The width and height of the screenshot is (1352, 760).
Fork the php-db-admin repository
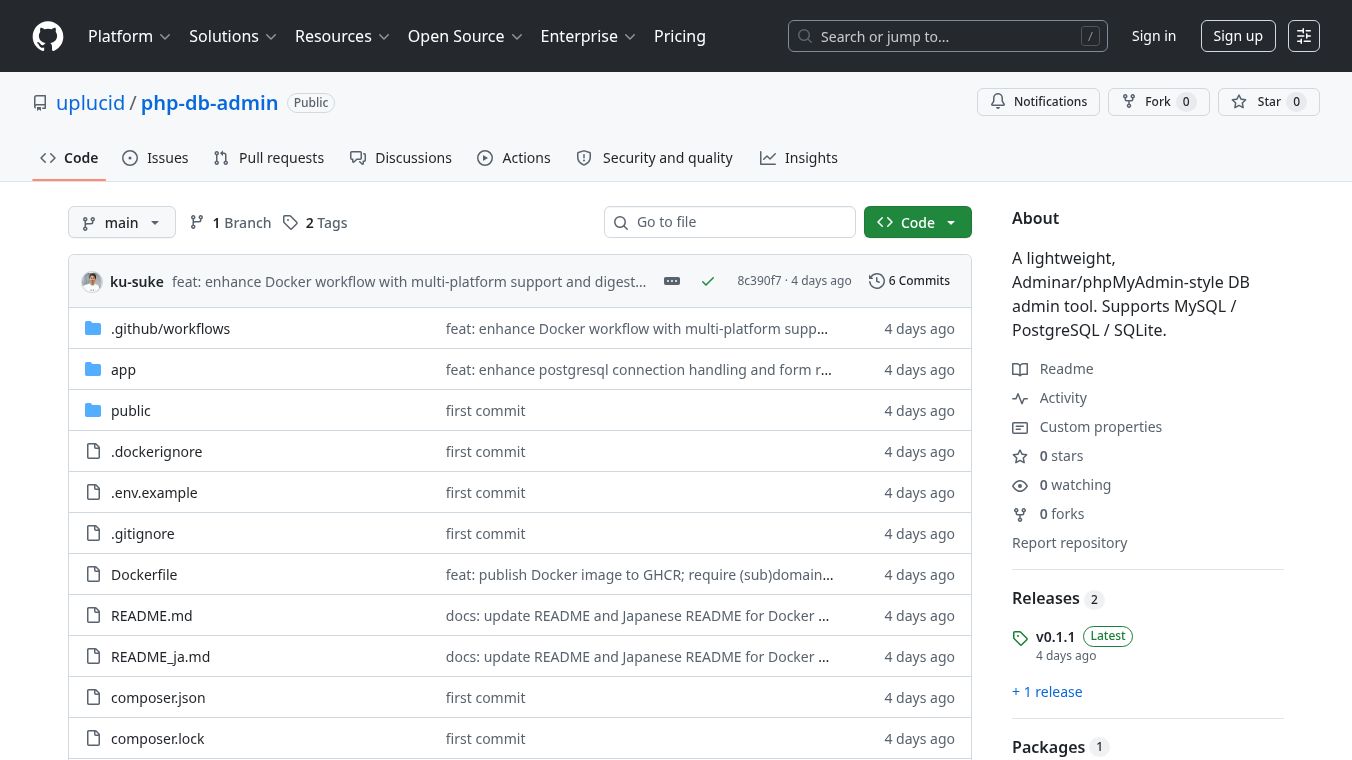(x=1159, y=102)
